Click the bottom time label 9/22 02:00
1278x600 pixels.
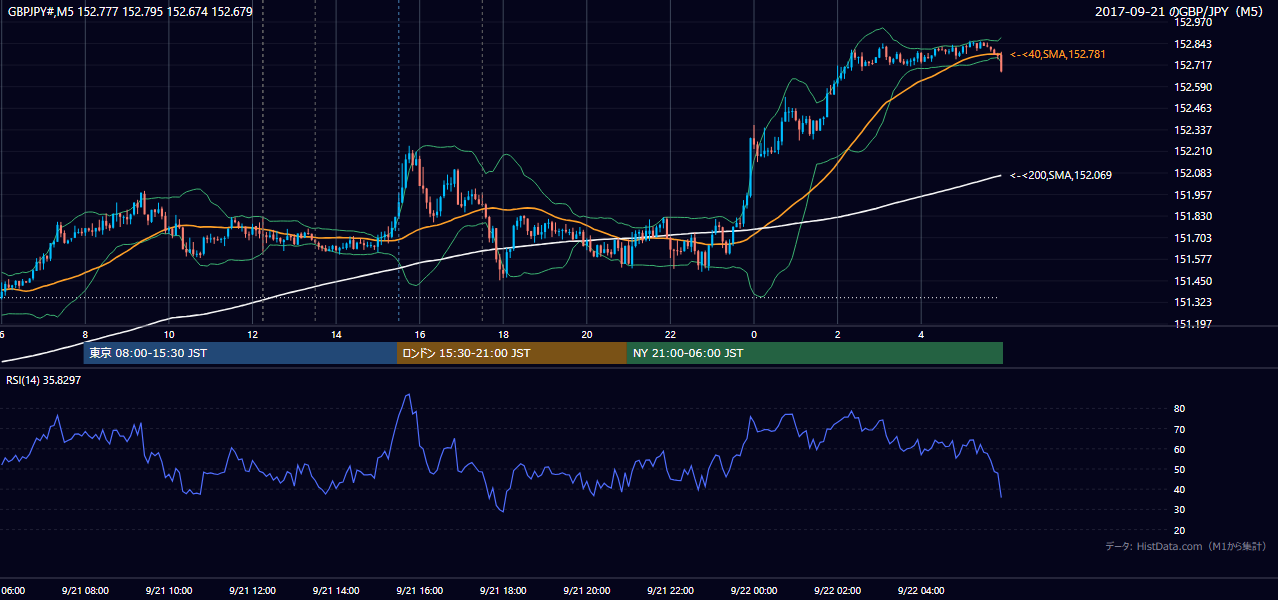(x=838, y=591)
